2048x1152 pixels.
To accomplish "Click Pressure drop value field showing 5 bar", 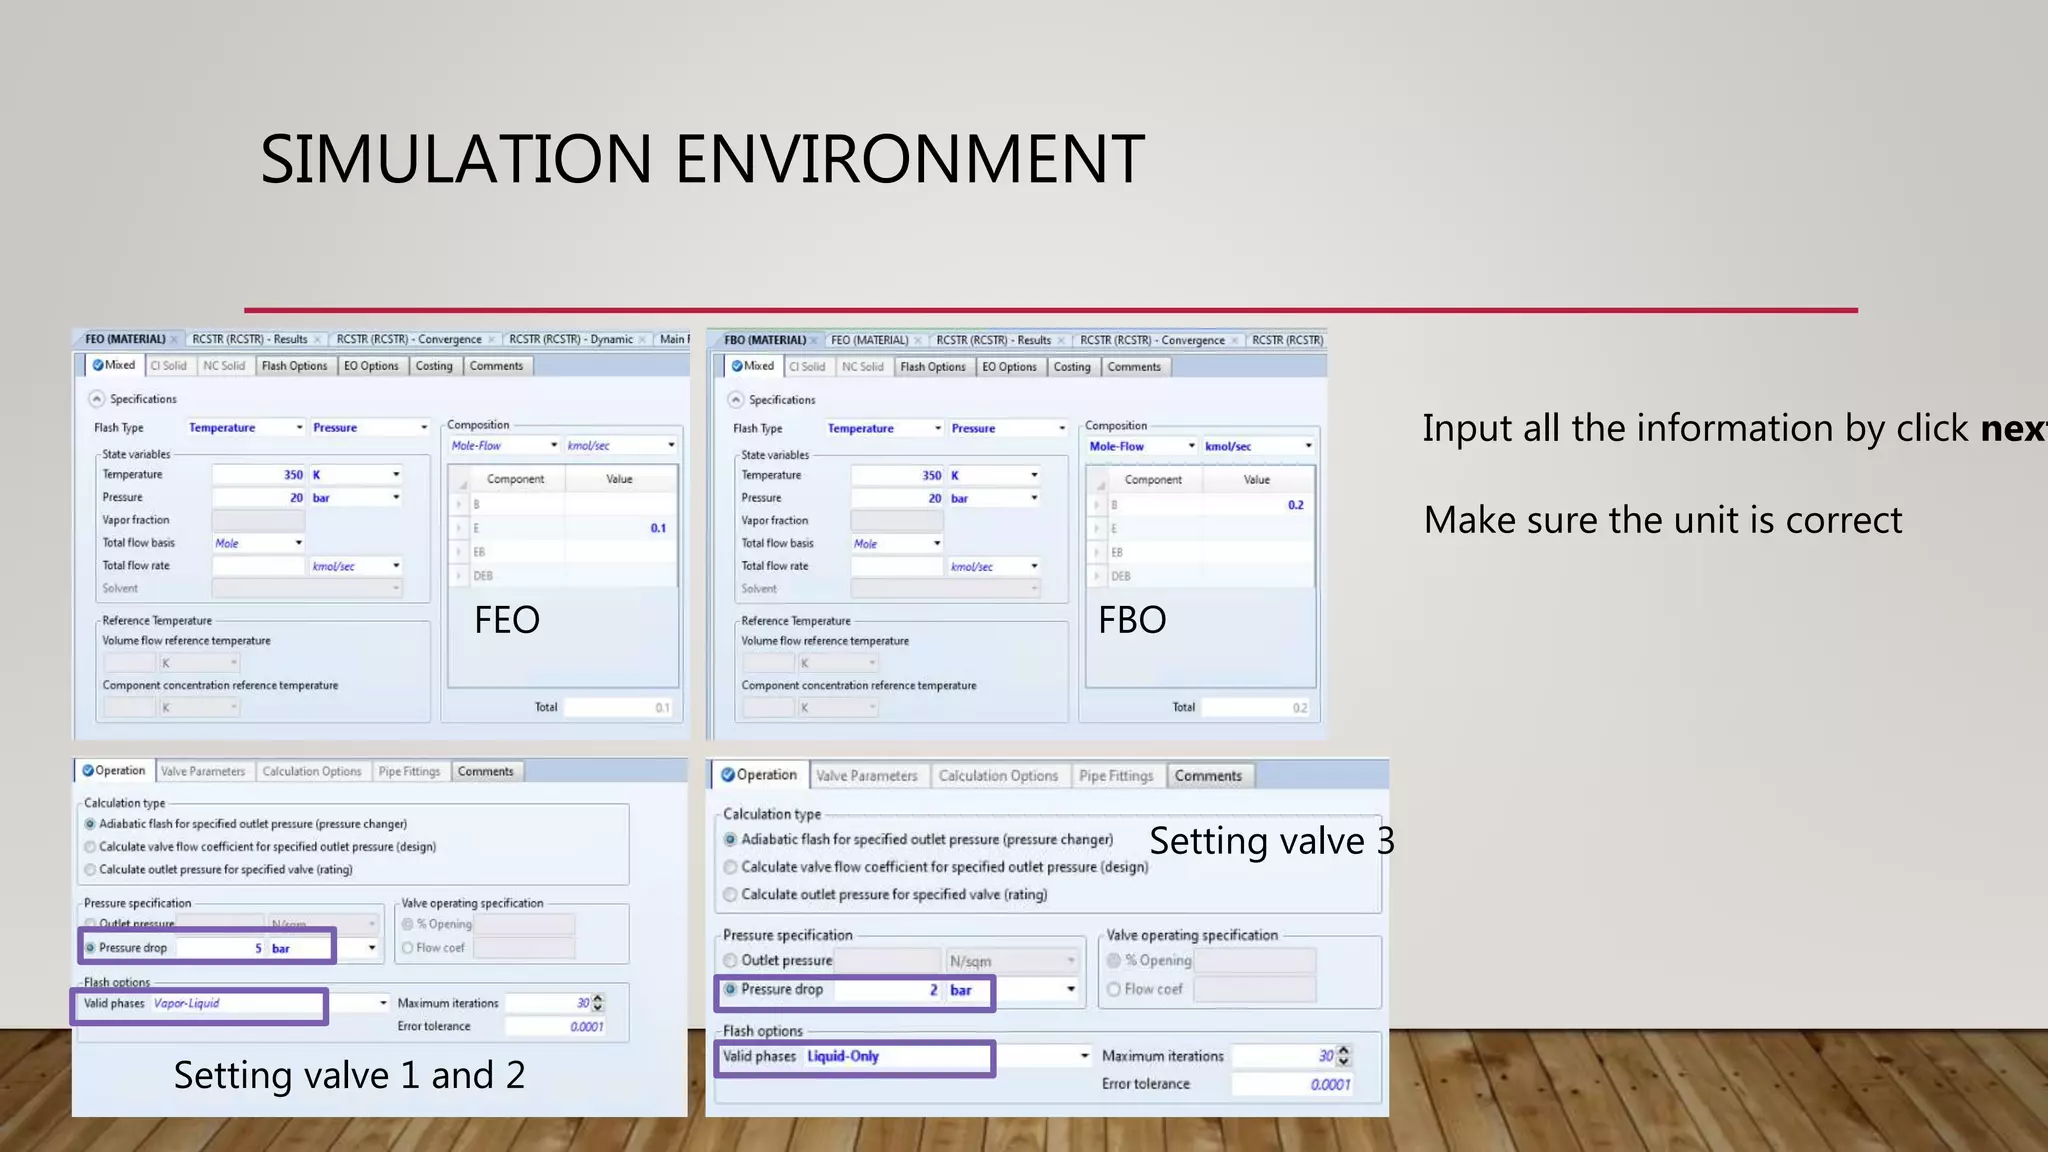I will click(222, 948).
